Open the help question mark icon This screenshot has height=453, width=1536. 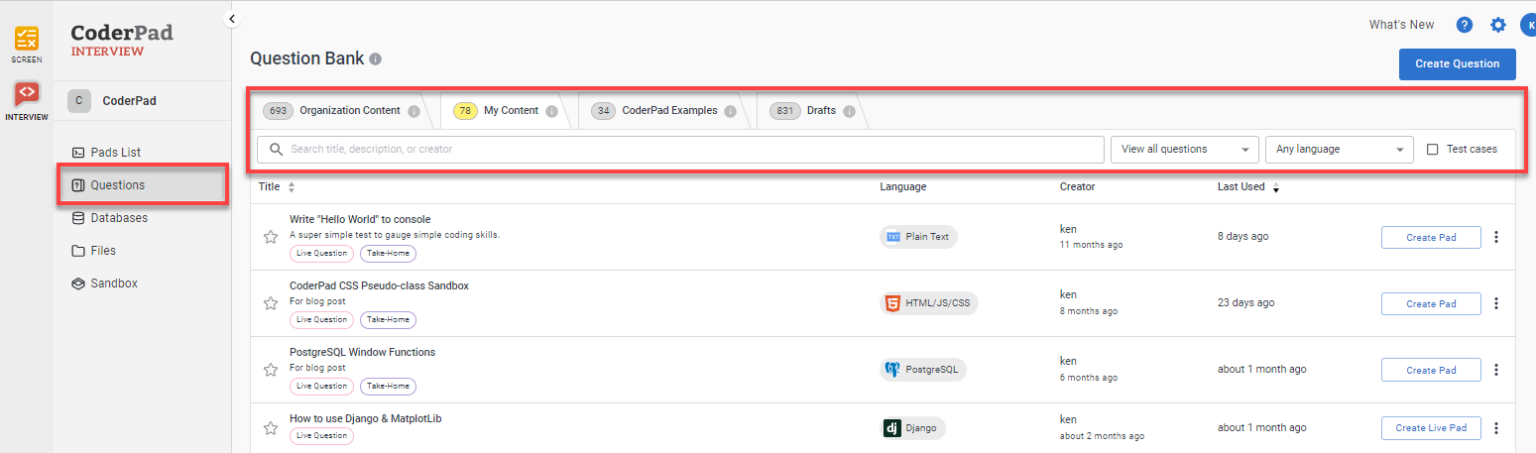tap(1464, 25)
